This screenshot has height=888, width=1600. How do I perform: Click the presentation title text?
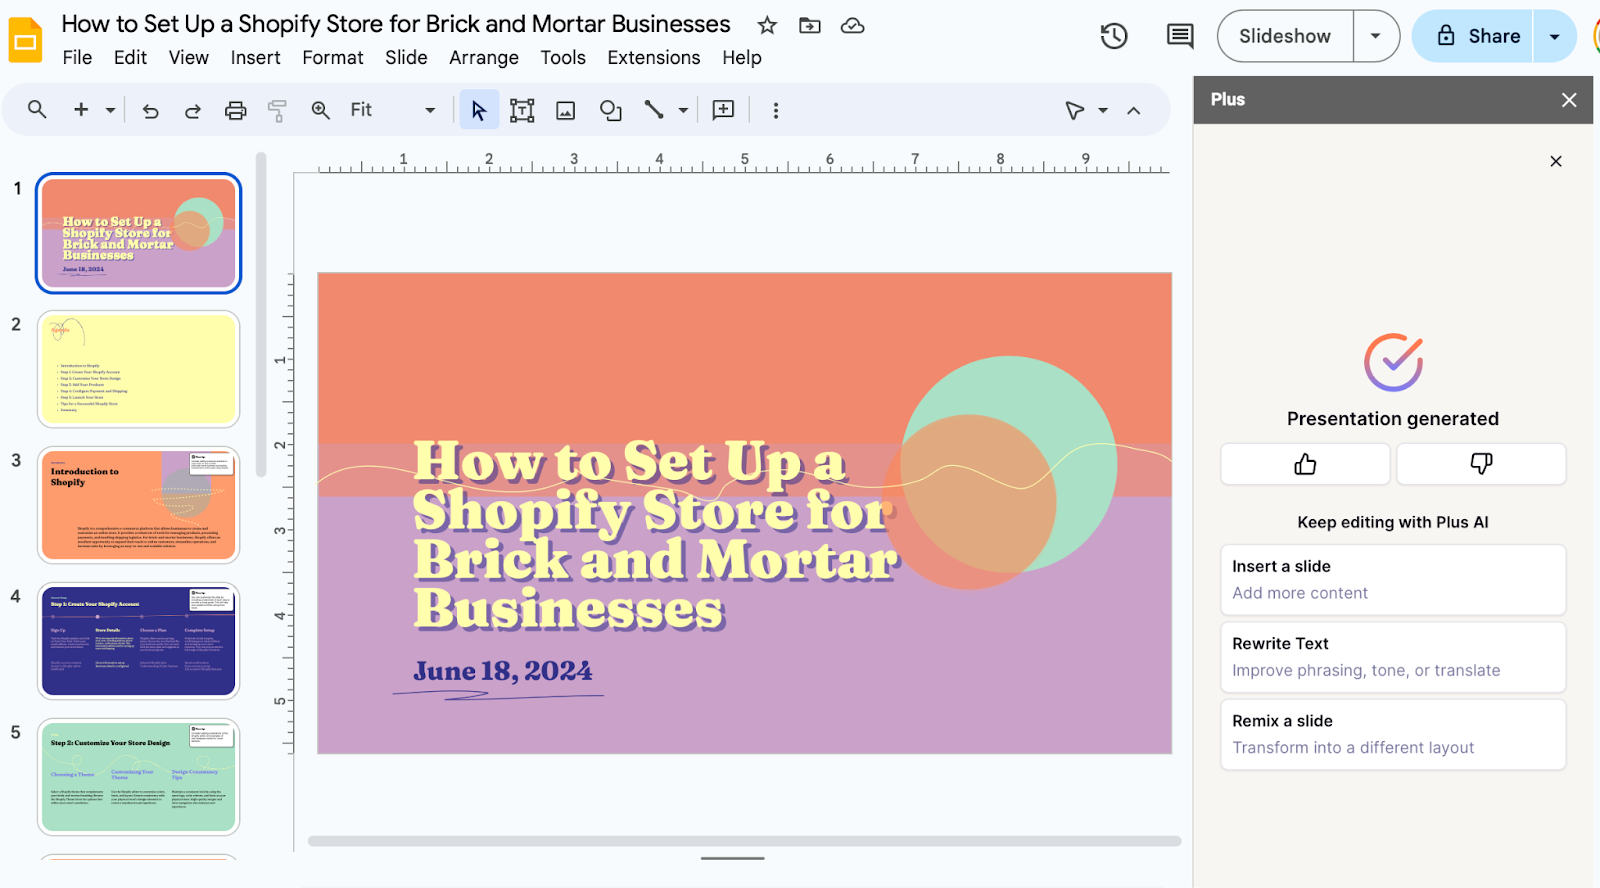(x=396, y=24)
